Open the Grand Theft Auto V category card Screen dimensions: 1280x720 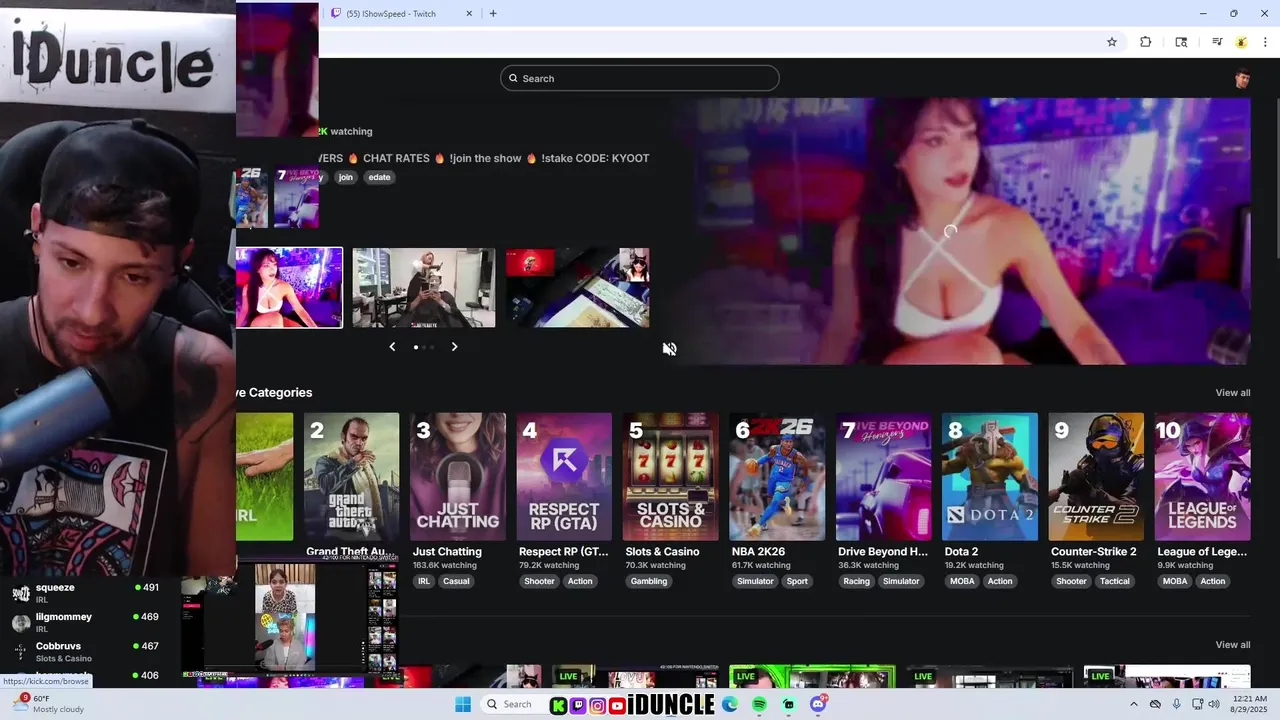(x=351, y=477)
